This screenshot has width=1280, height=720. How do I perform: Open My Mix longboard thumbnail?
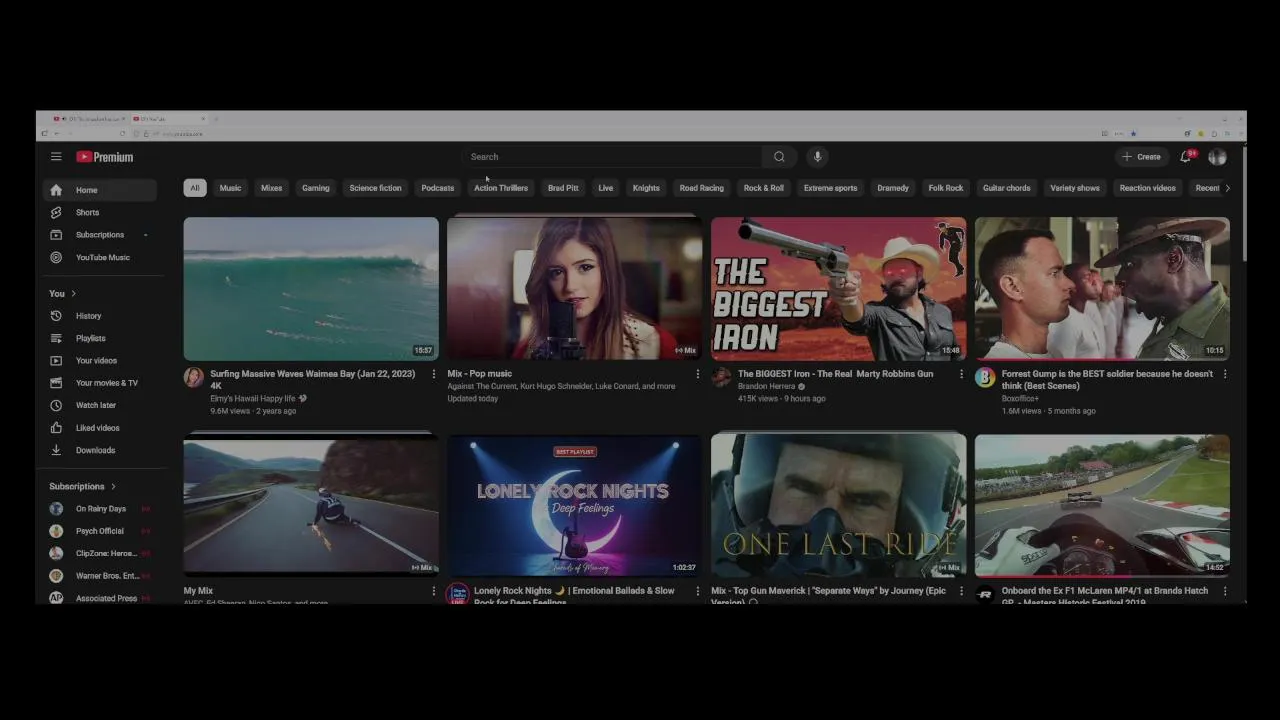click(311, 506)
